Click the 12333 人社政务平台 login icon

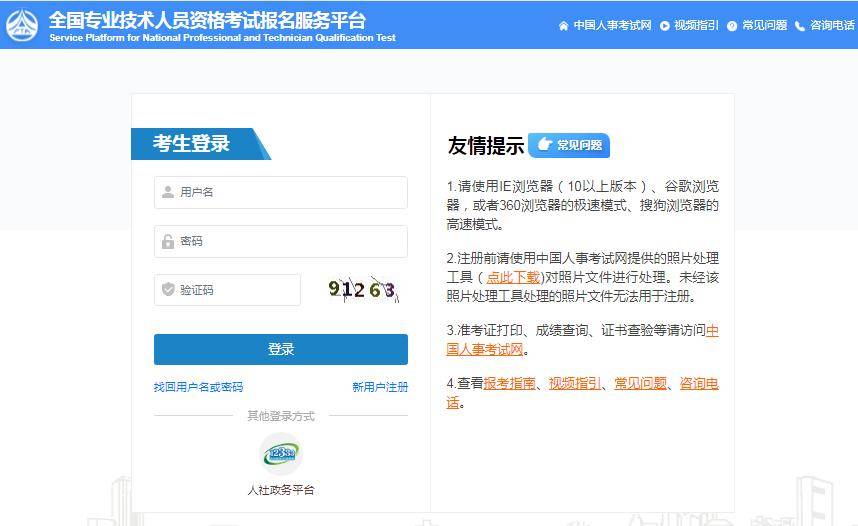point(280,454)
